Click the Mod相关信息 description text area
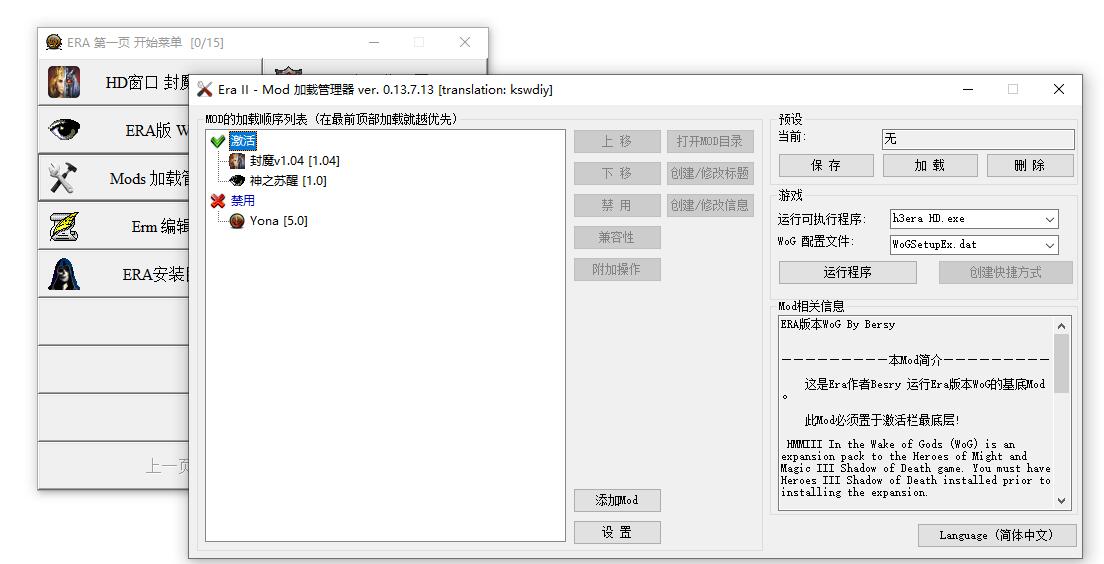 915,413
